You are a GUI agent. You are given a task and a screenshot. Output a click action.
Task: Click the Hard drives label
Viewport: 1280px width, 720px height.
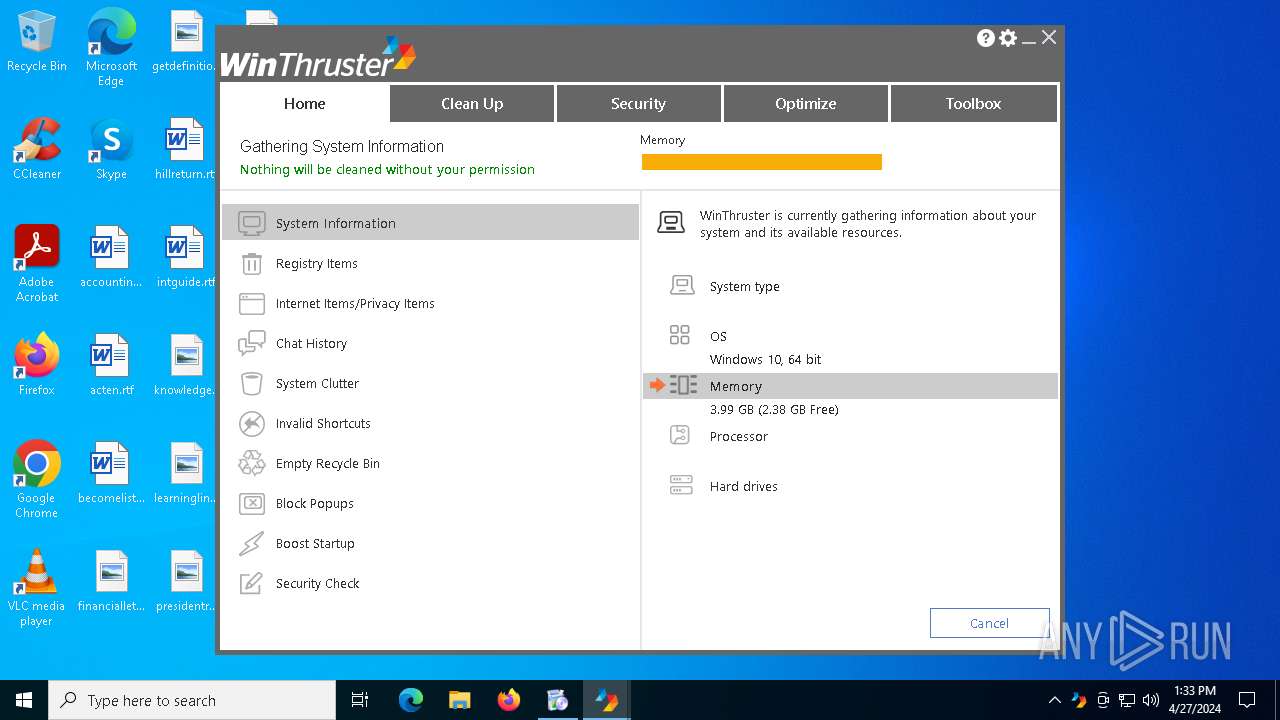[743, 486]
